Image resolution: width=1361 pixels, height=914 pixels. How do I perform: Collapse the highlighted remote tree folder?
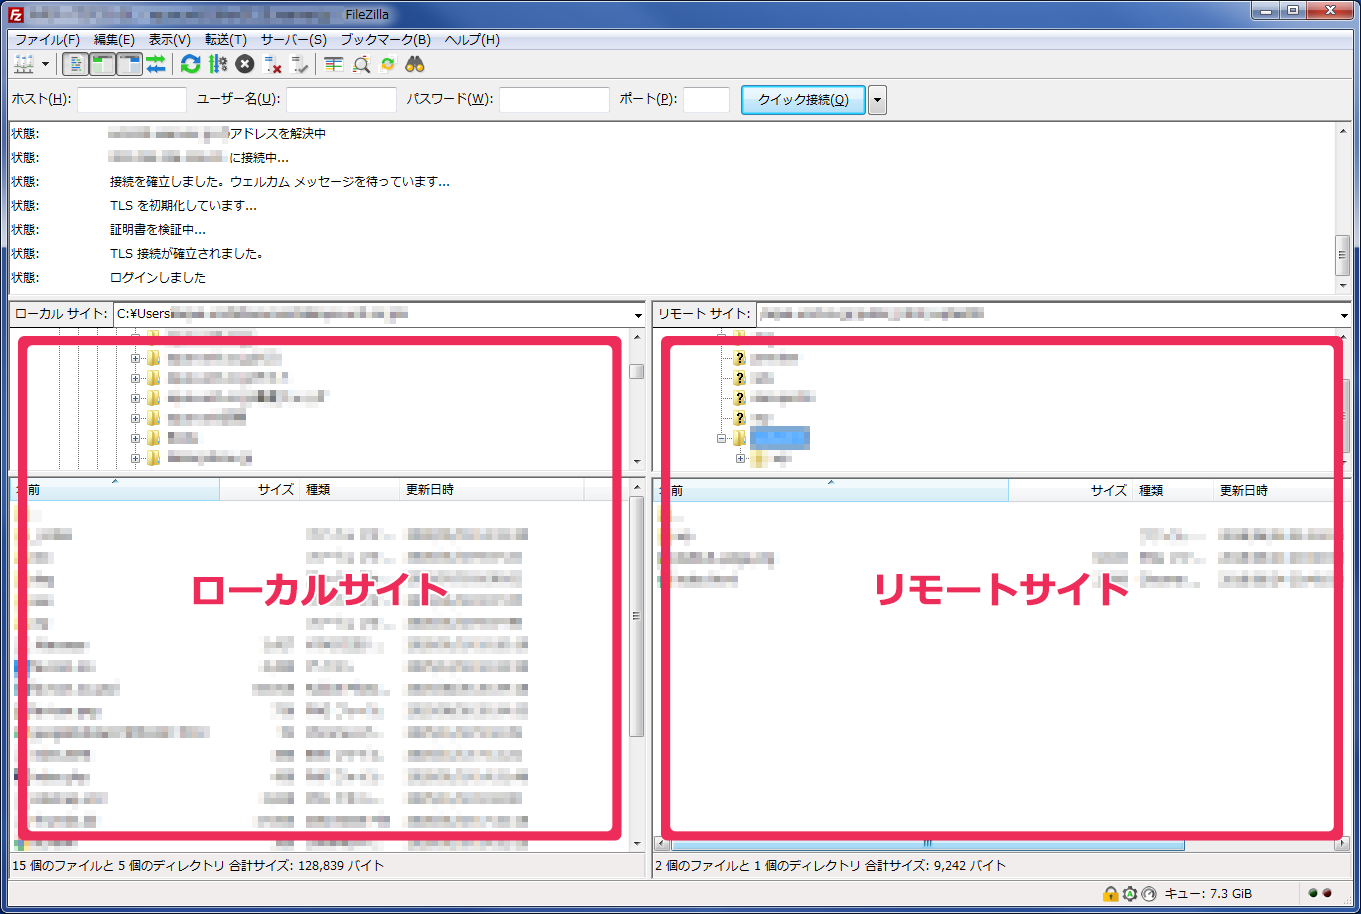pos(722,438)
